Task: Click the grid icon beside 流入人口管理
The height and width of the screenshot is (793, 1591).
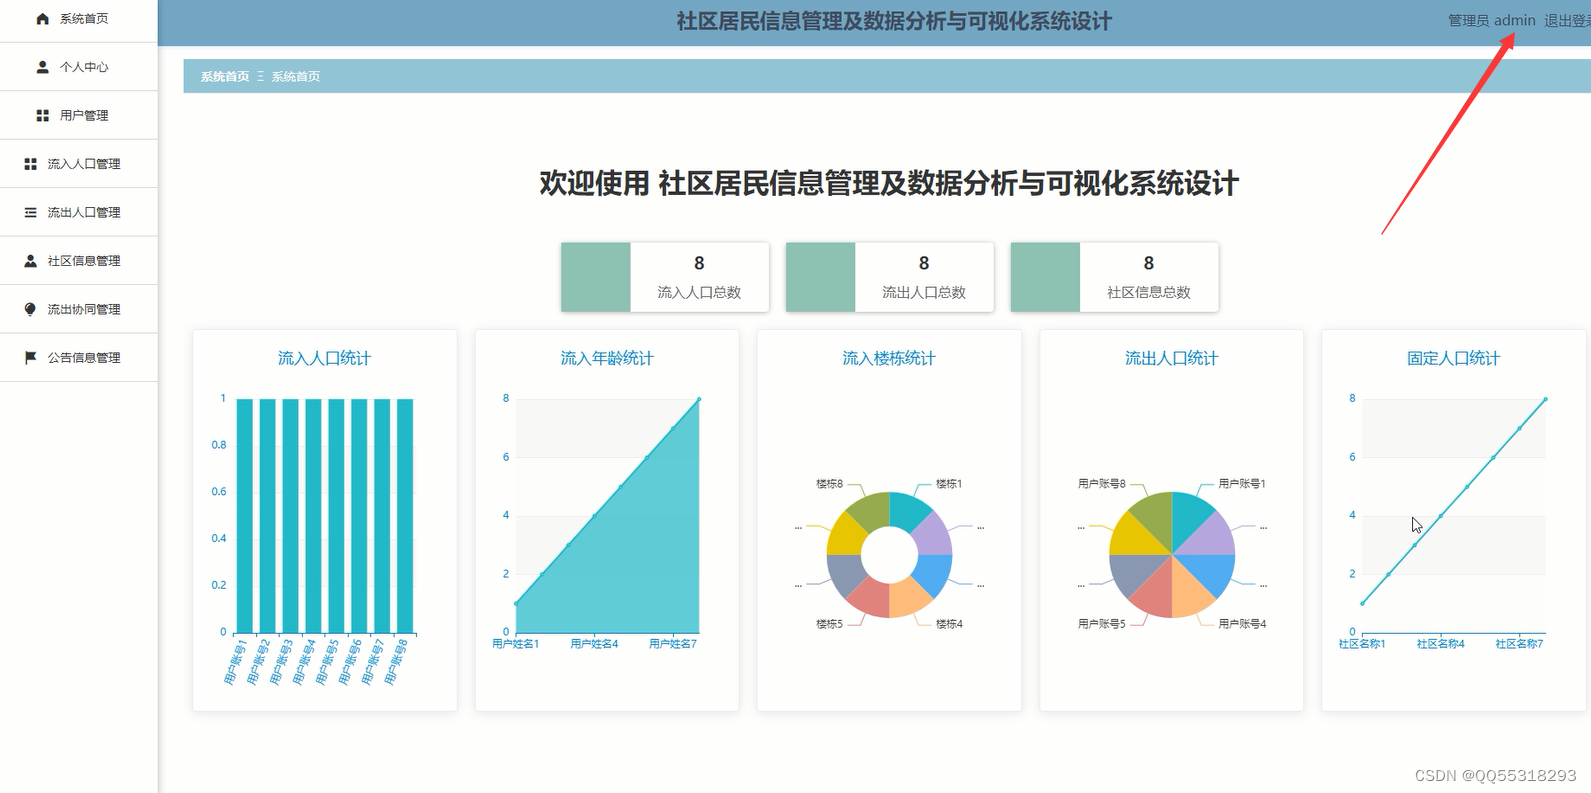Action: click(30, 164)
